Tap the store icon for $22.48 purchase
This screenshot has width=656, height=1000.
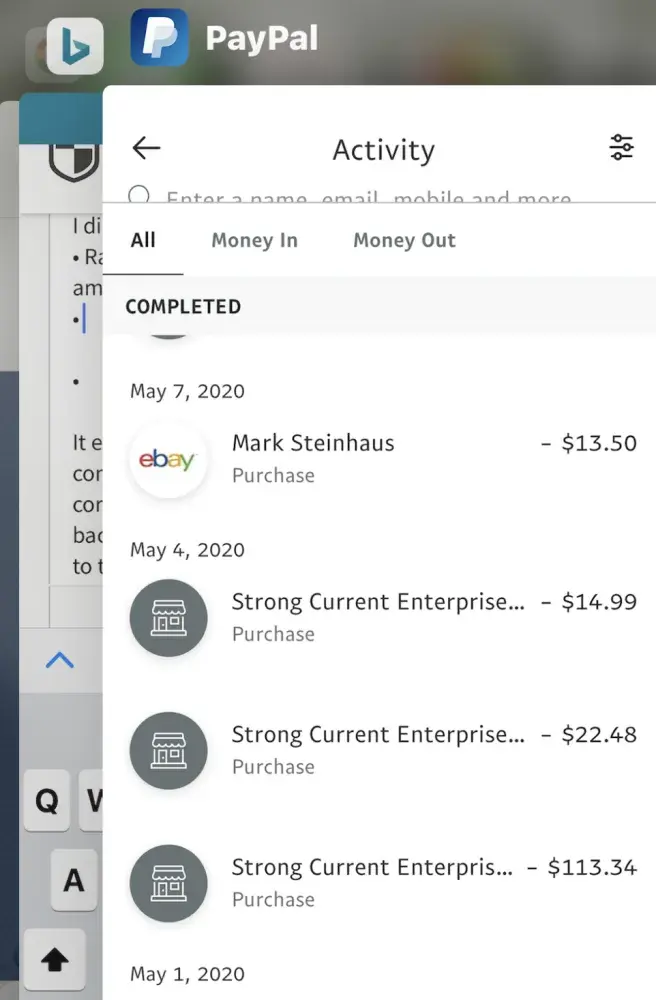[x=168, y=751]
